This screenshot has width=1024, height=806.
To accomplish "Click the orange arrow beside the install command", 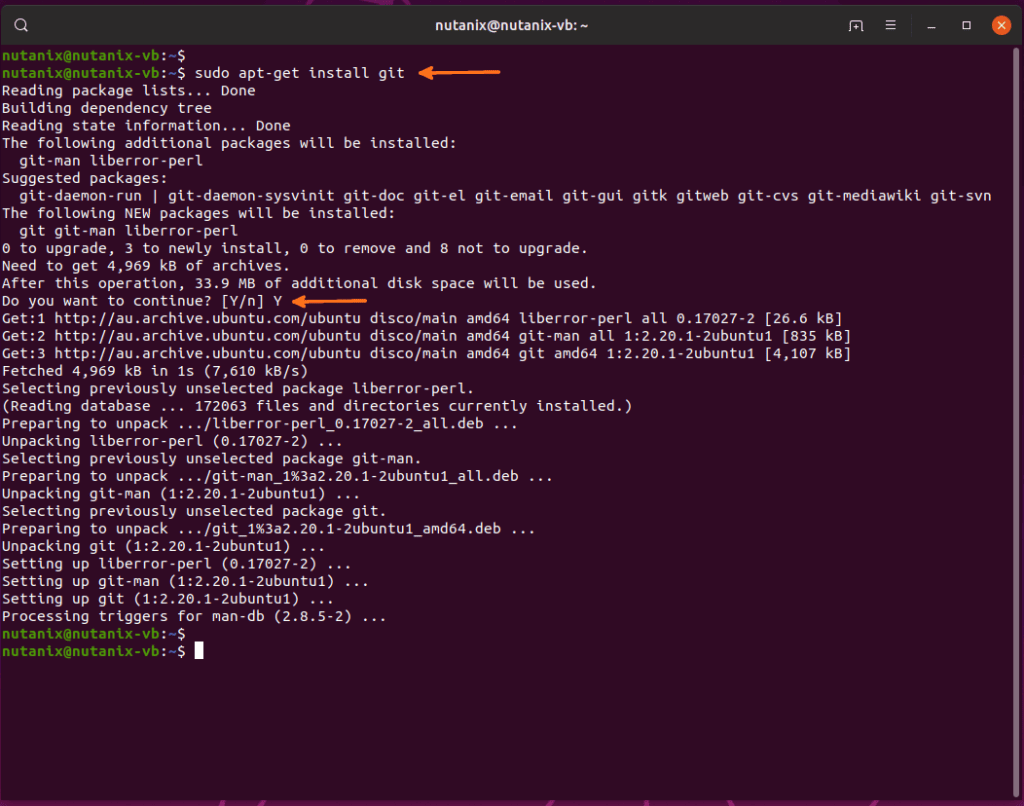I will (459, 72).
